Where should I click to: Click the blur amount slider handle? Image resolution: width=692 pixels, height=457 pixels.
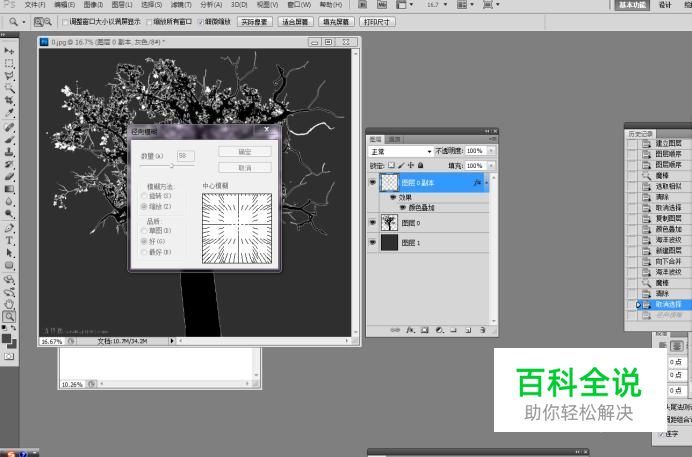click(172, 165)
